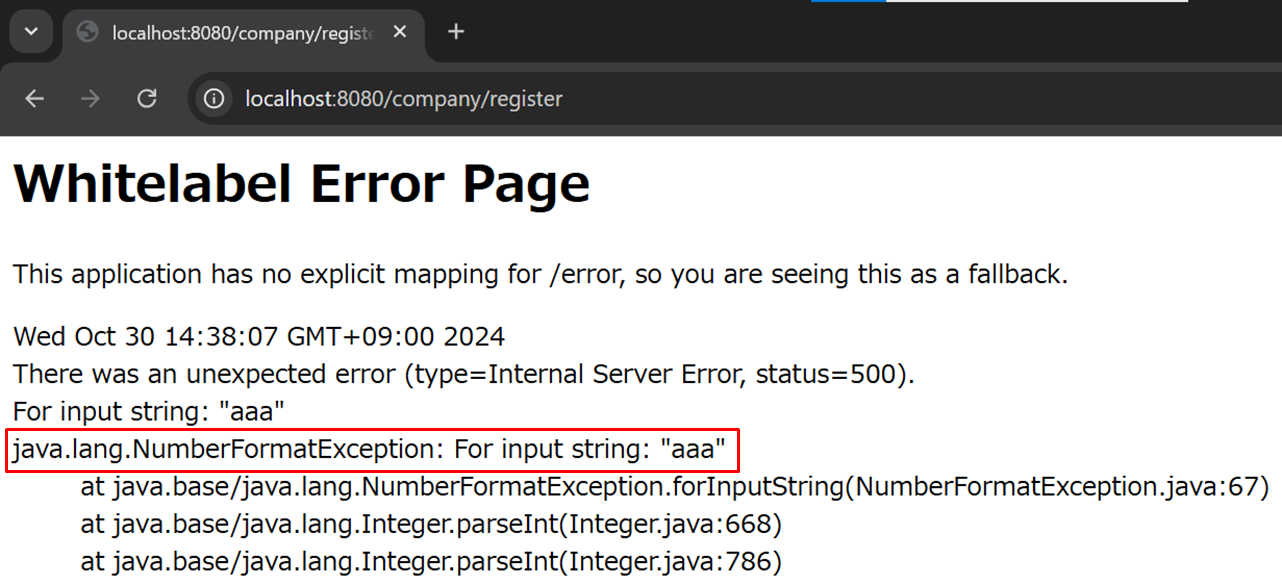The height and width of the screenshot is (585, 1282).
Task: Open a new browser tab
Action: (456, 32)
